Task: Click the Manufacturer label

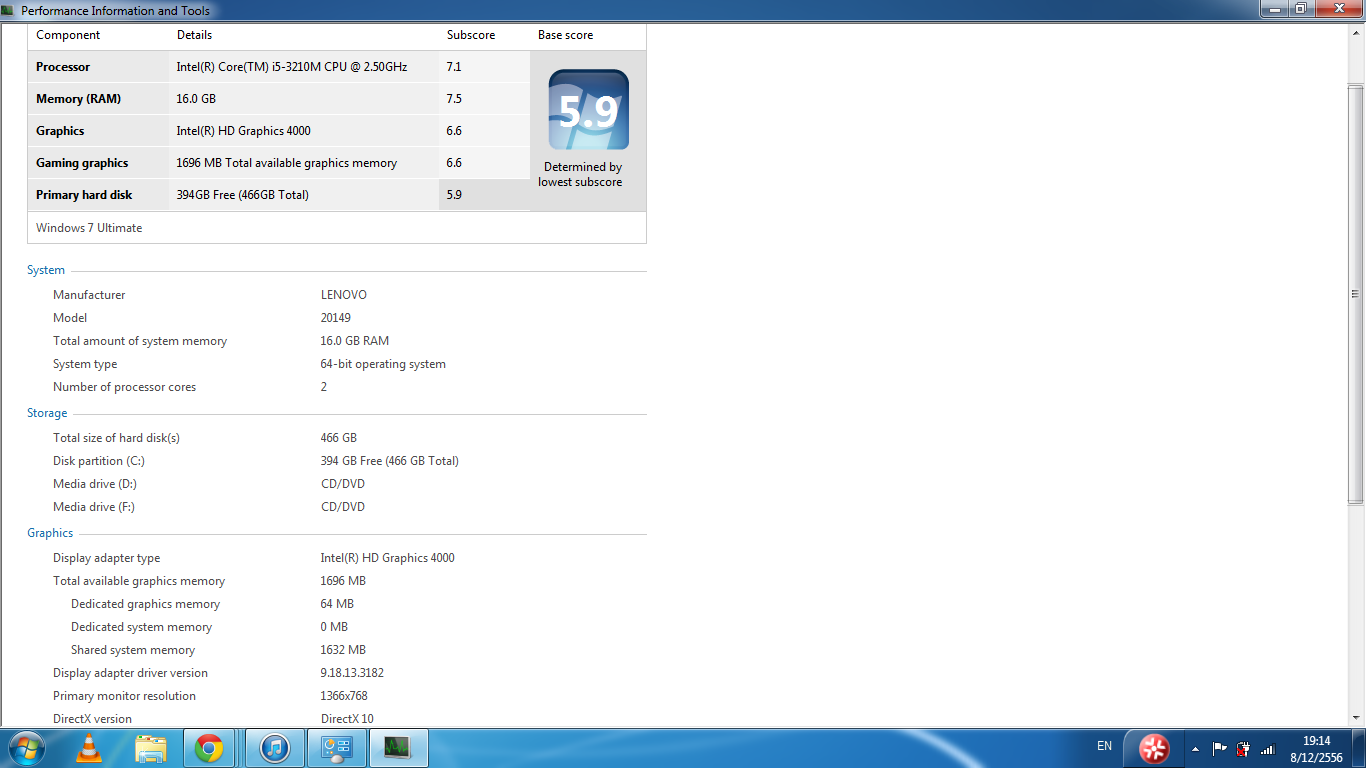Action: 89,295
